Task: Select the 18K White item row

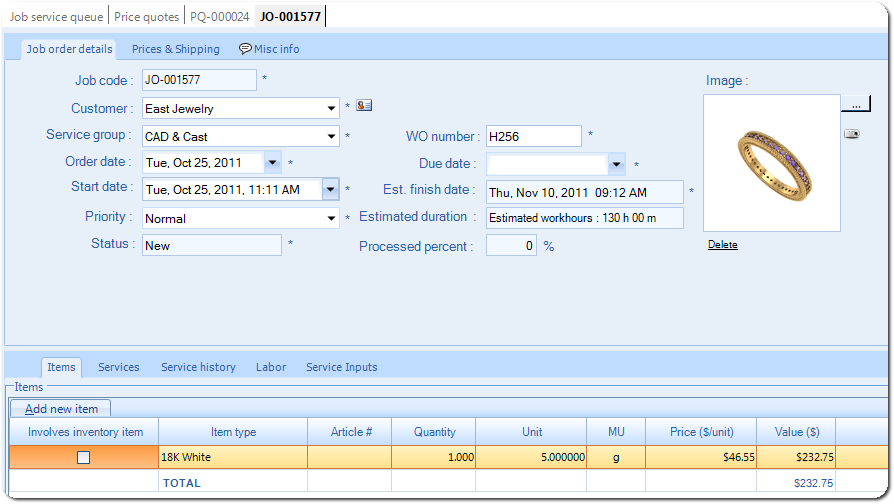Action: [232, 457]
